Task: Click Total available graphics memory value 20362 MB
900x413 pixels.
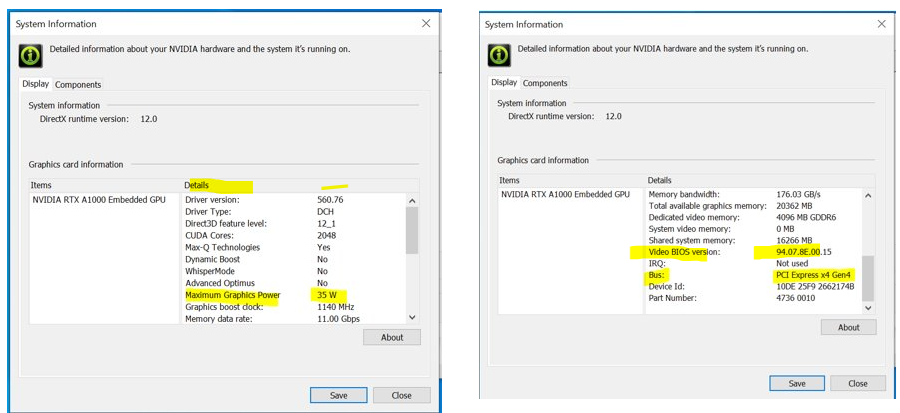Action: 794,206
